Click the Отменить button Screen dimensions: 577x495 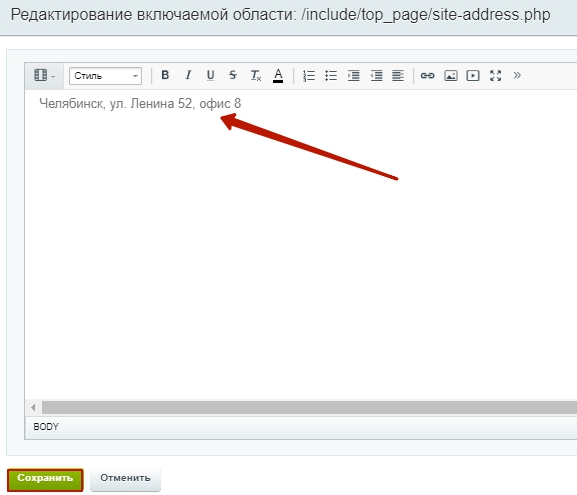pyautogui.click(x=125, y=480)
